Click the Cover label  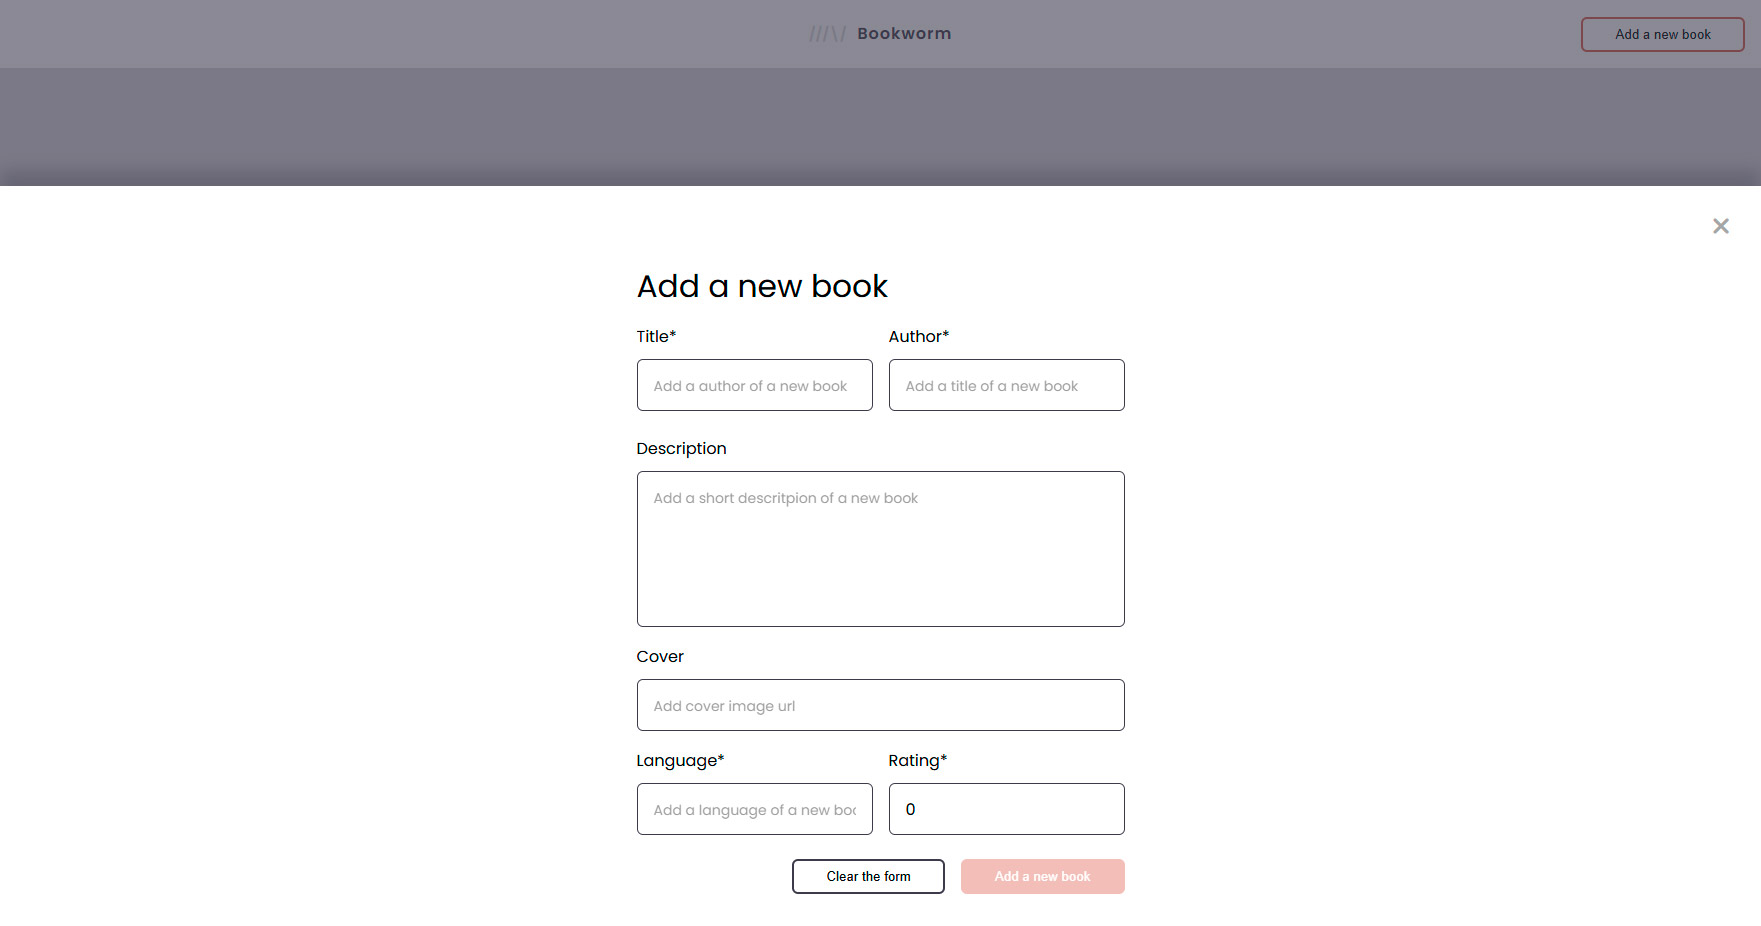click(x=660, y=656)
